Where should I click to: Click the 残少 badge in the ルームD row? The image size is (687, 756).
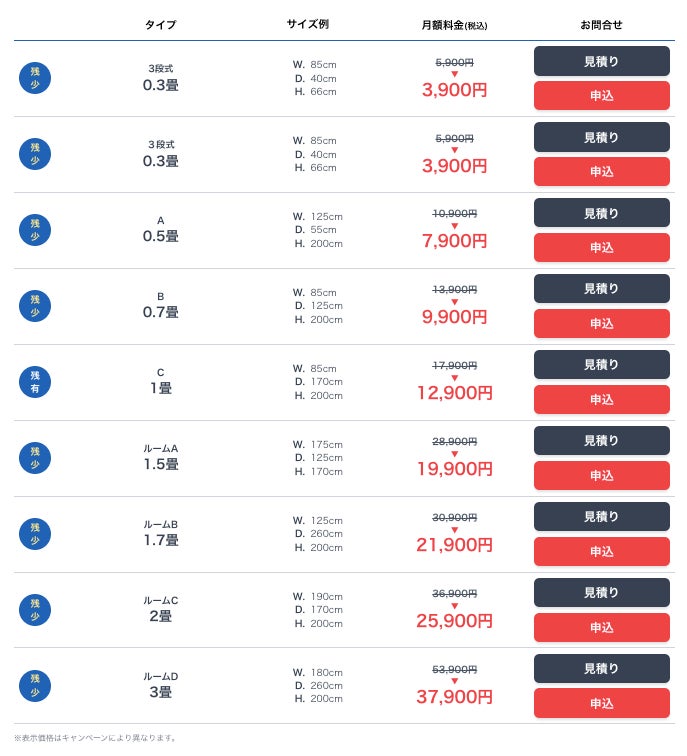[35, 686]
